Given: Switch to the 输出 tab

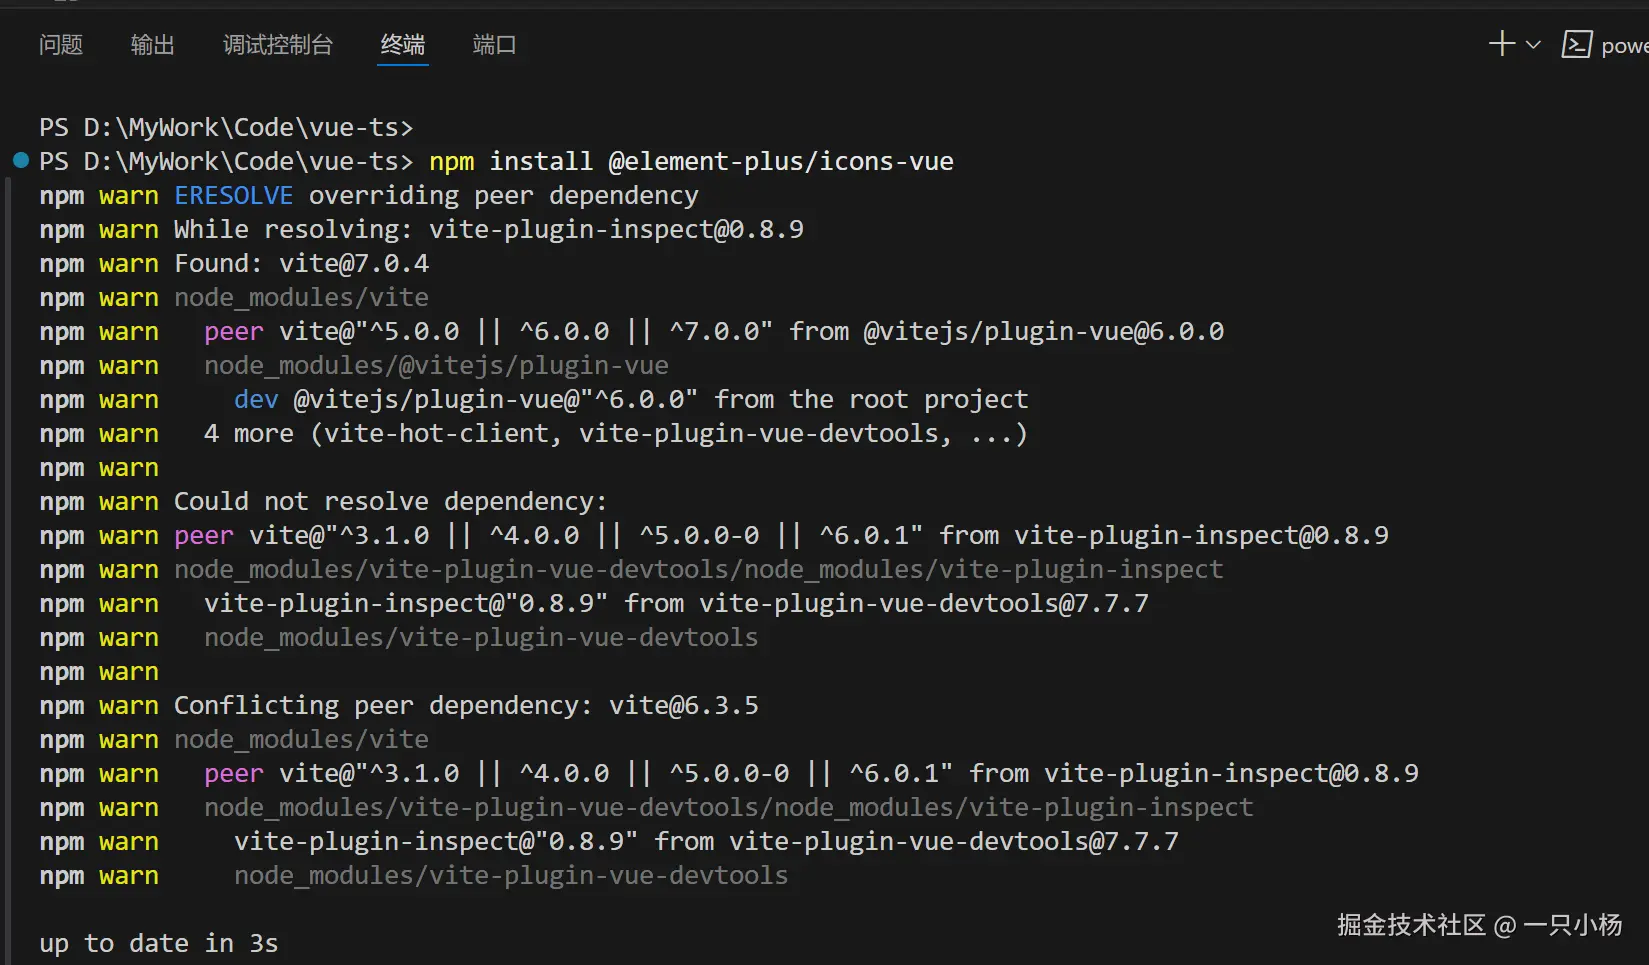Looking at the screenshot, I should [x=153, y=45].
